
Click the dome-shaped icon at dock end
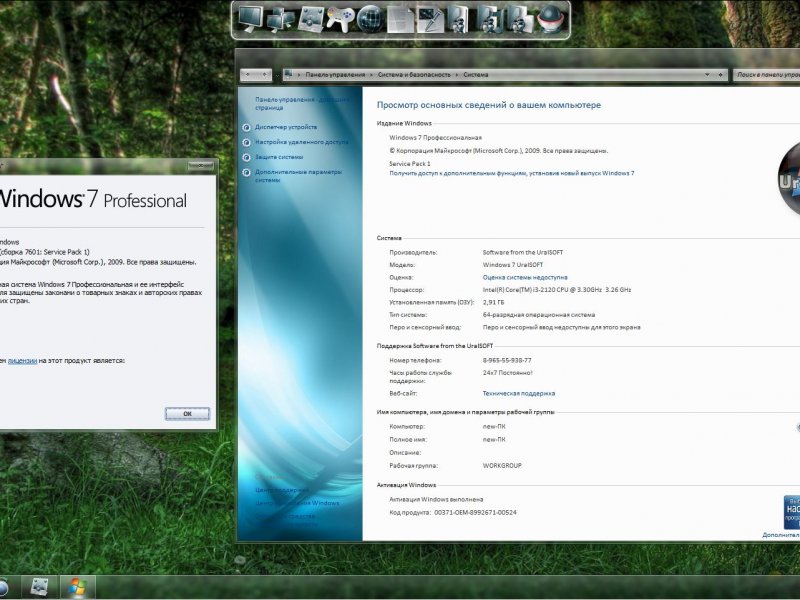[x=550, y=20]
